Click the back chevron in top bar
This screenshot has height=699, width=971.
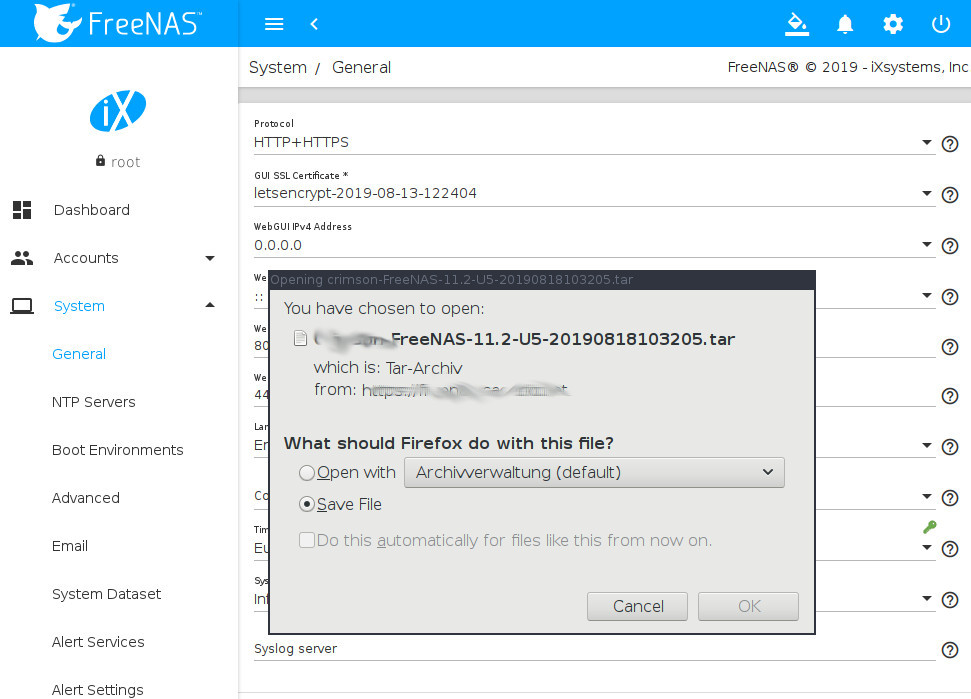click(314, 24)
